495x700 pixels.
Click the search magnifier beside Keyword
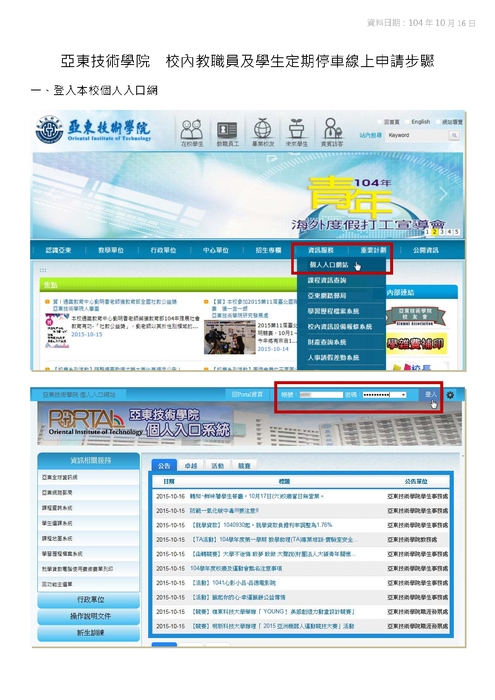tap(454, 135)
